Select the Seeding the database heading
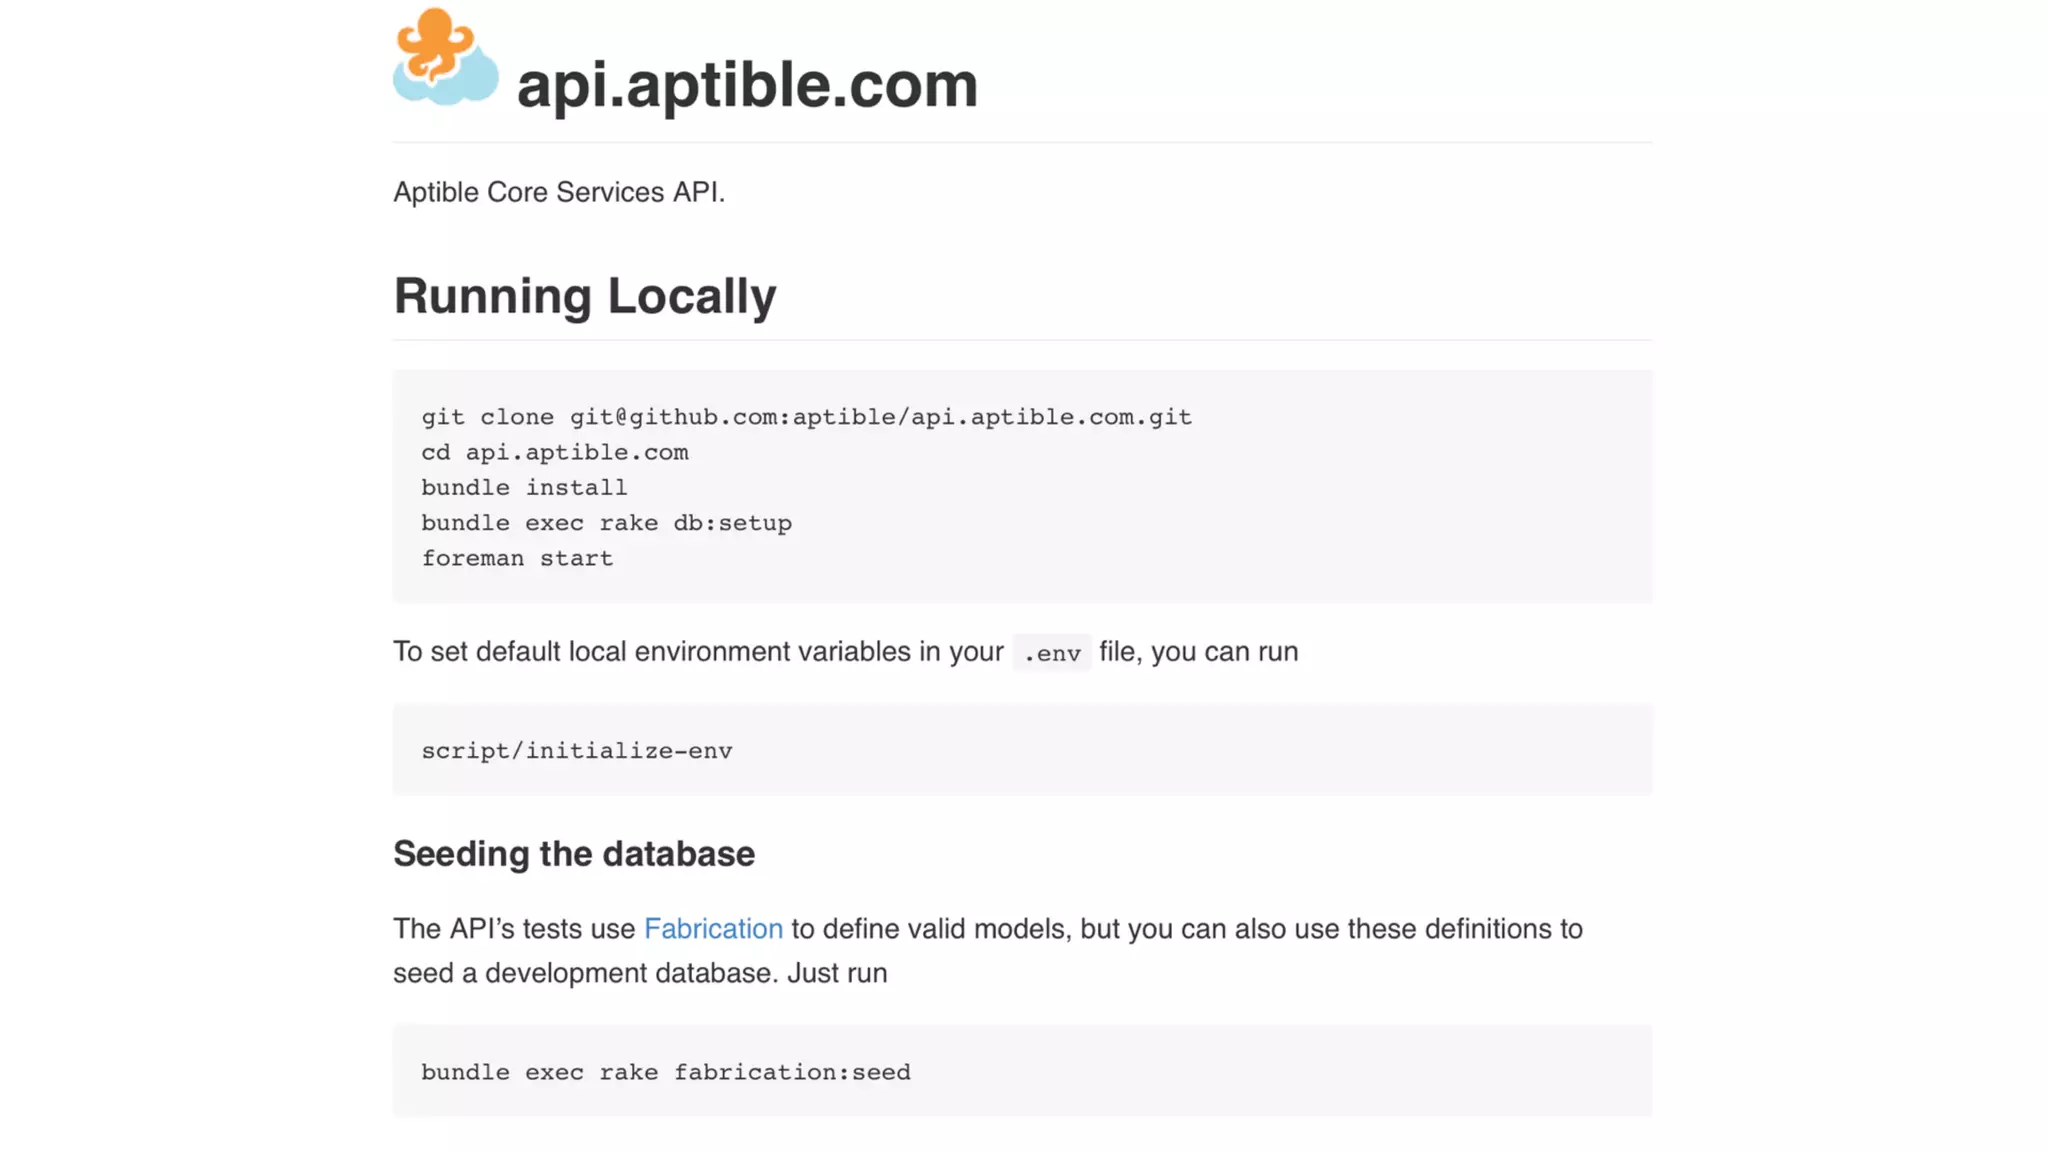 [573, 854]
